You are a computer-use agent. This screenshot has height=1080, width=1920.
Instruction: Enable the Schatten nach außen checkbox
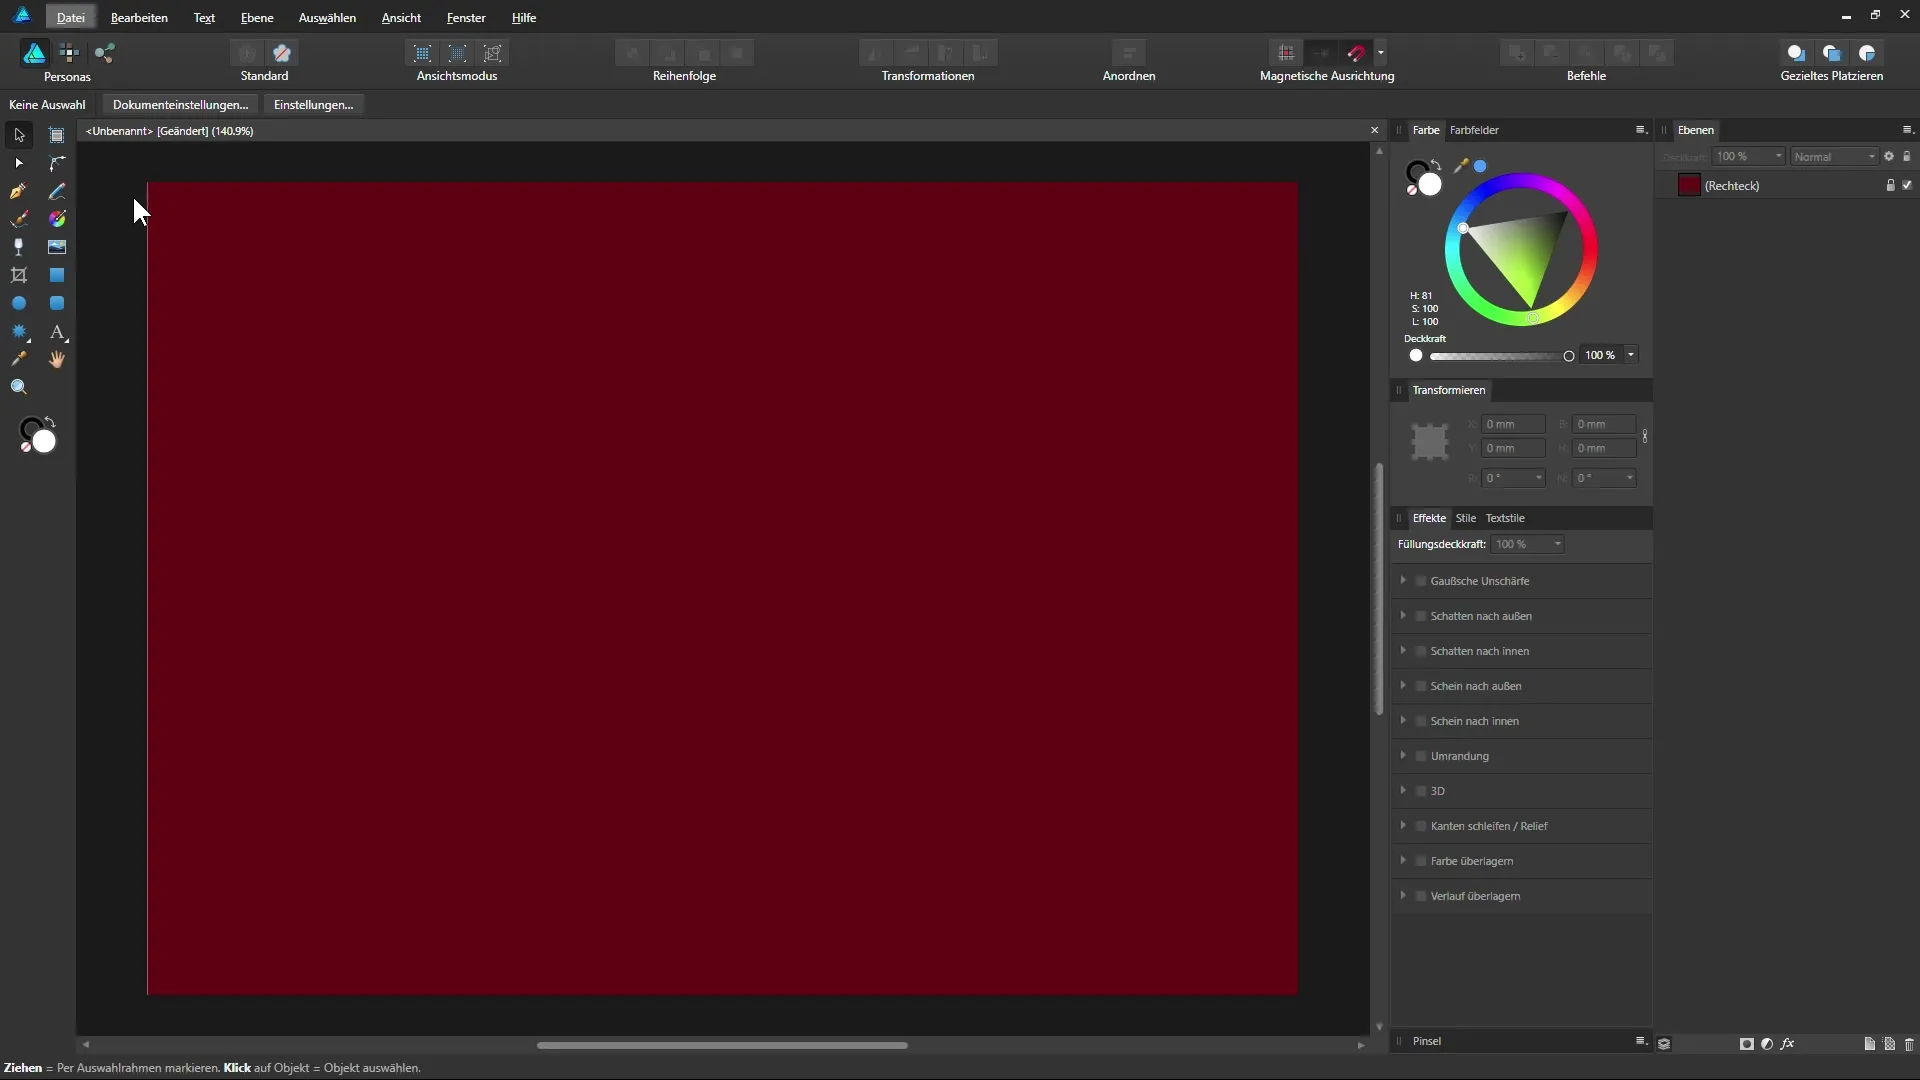pos(1421,616)
